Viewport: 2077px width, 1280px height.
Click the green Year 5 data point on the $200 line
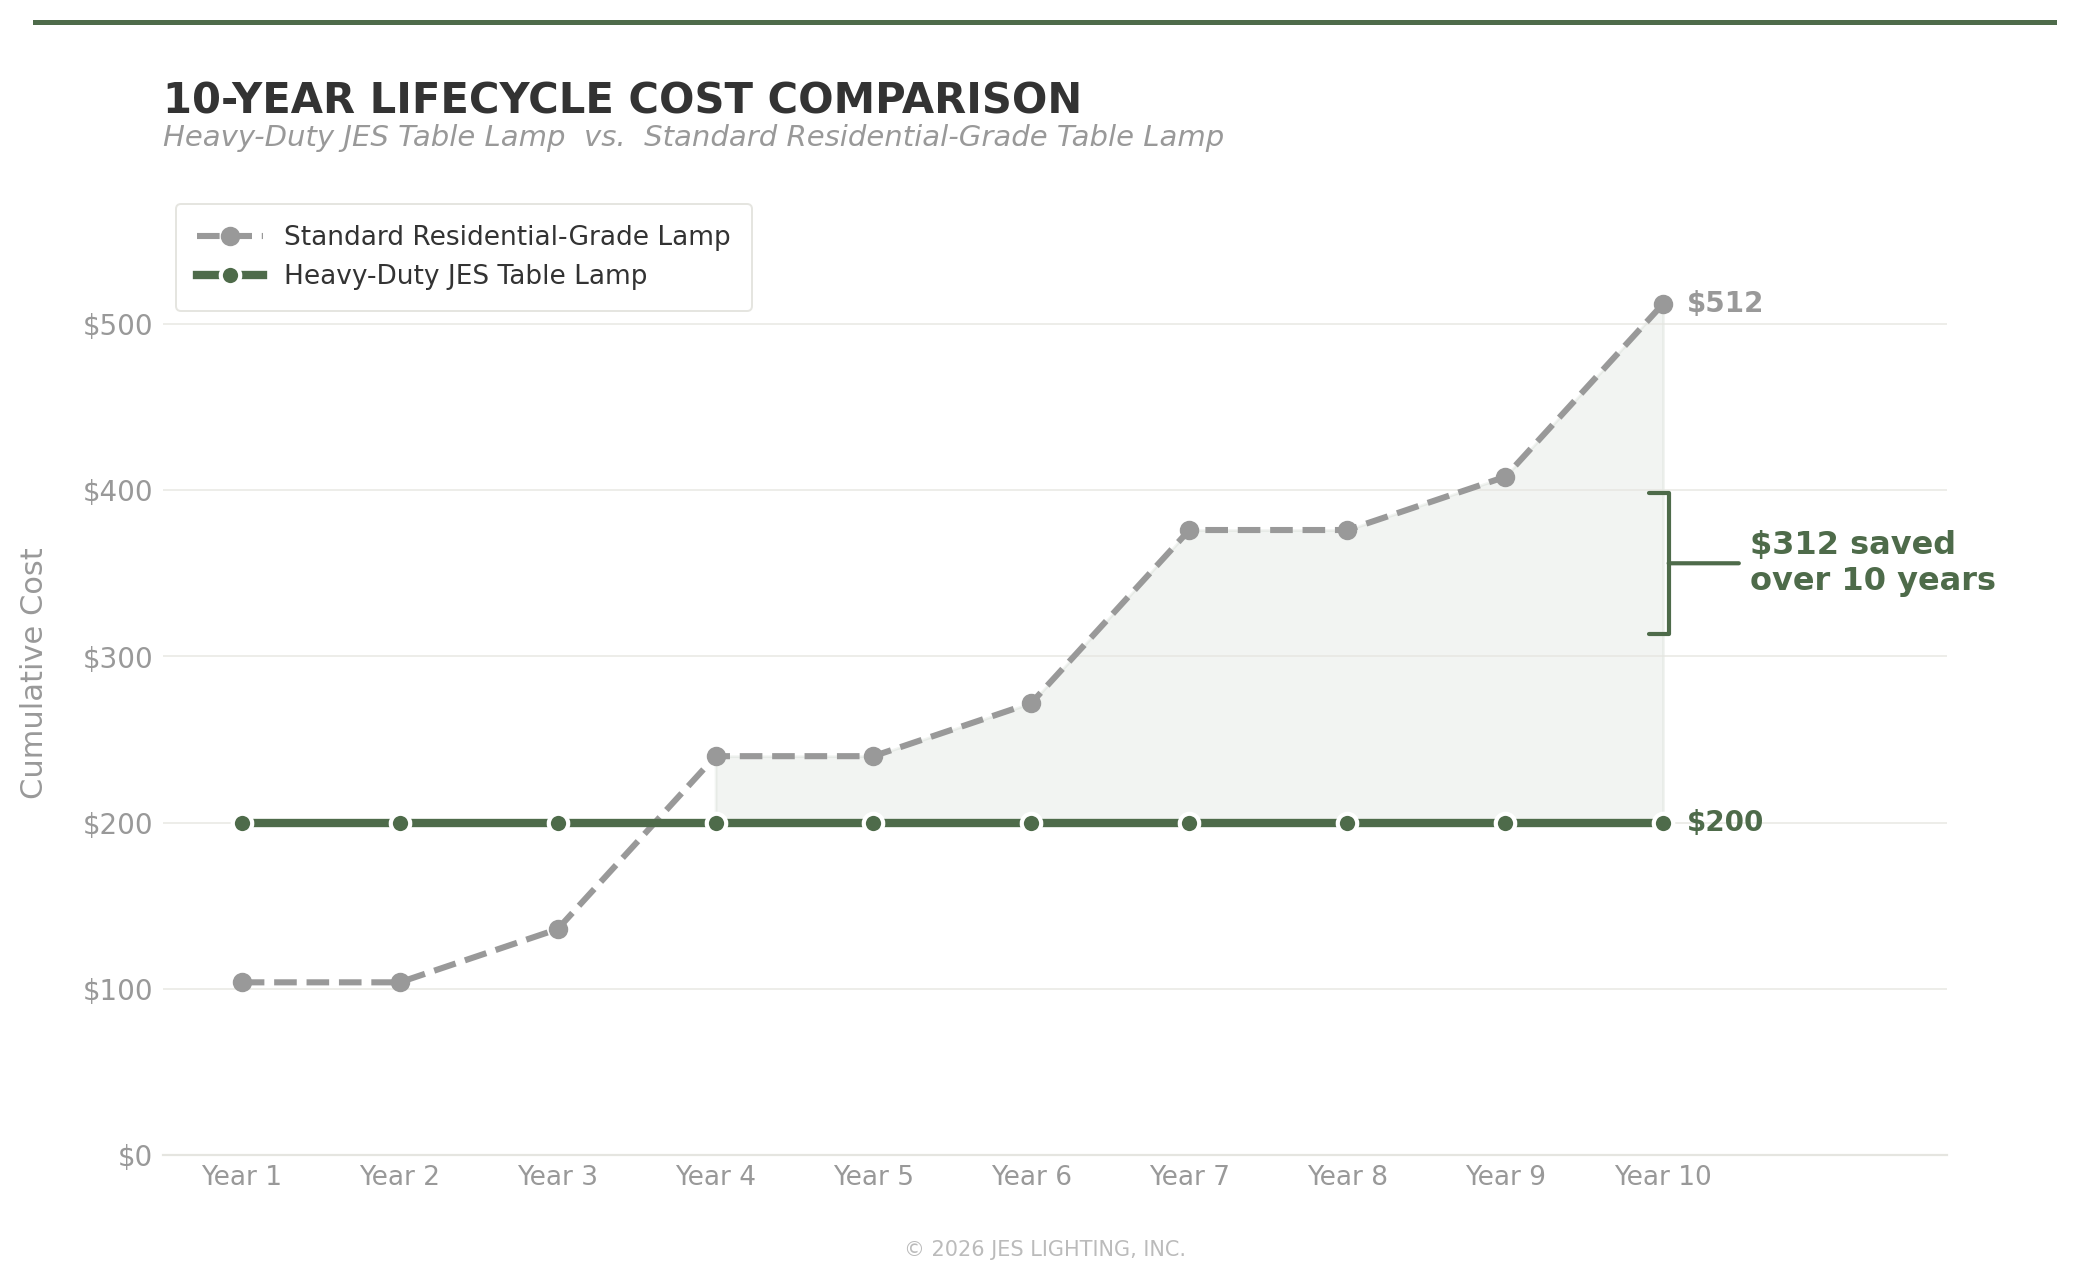tap(873, 822)
